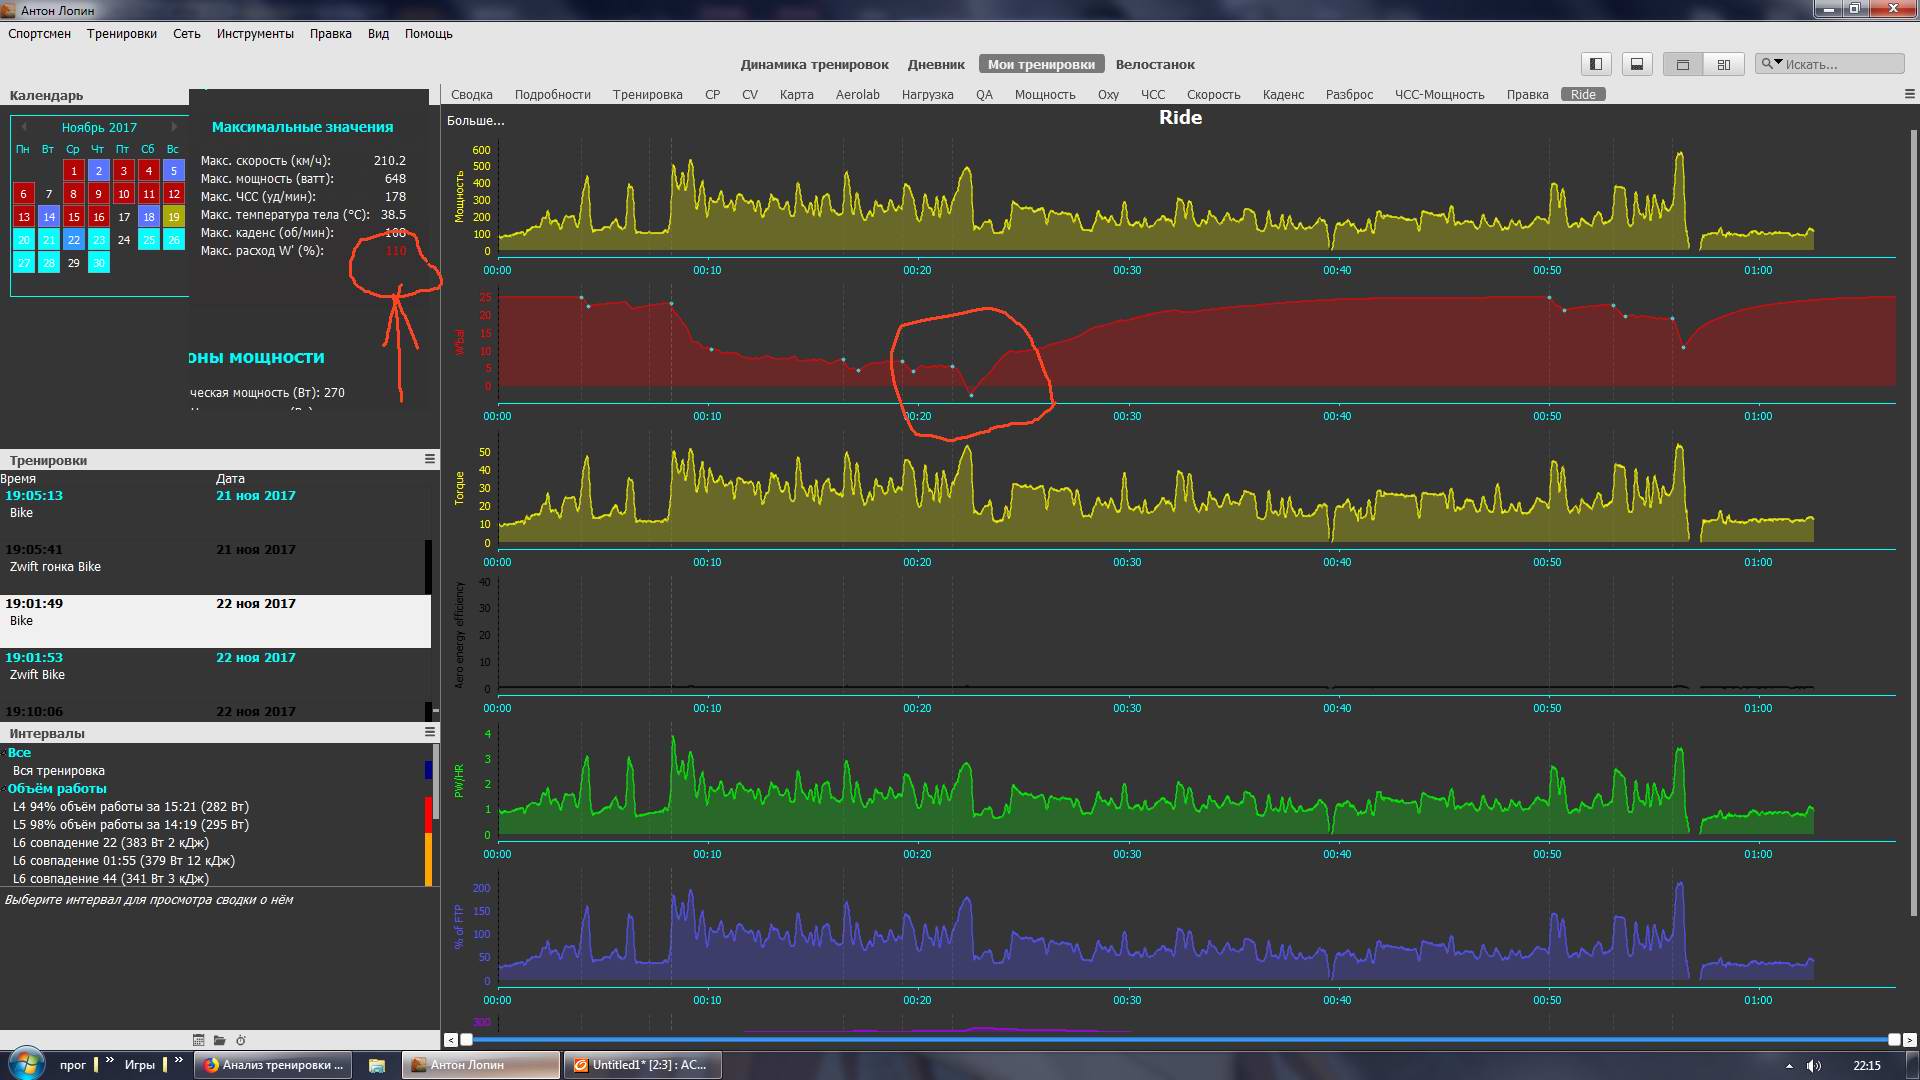Open the Динамика тренировок view
The image size is (1920, 1080).
(x=814, y=64)
